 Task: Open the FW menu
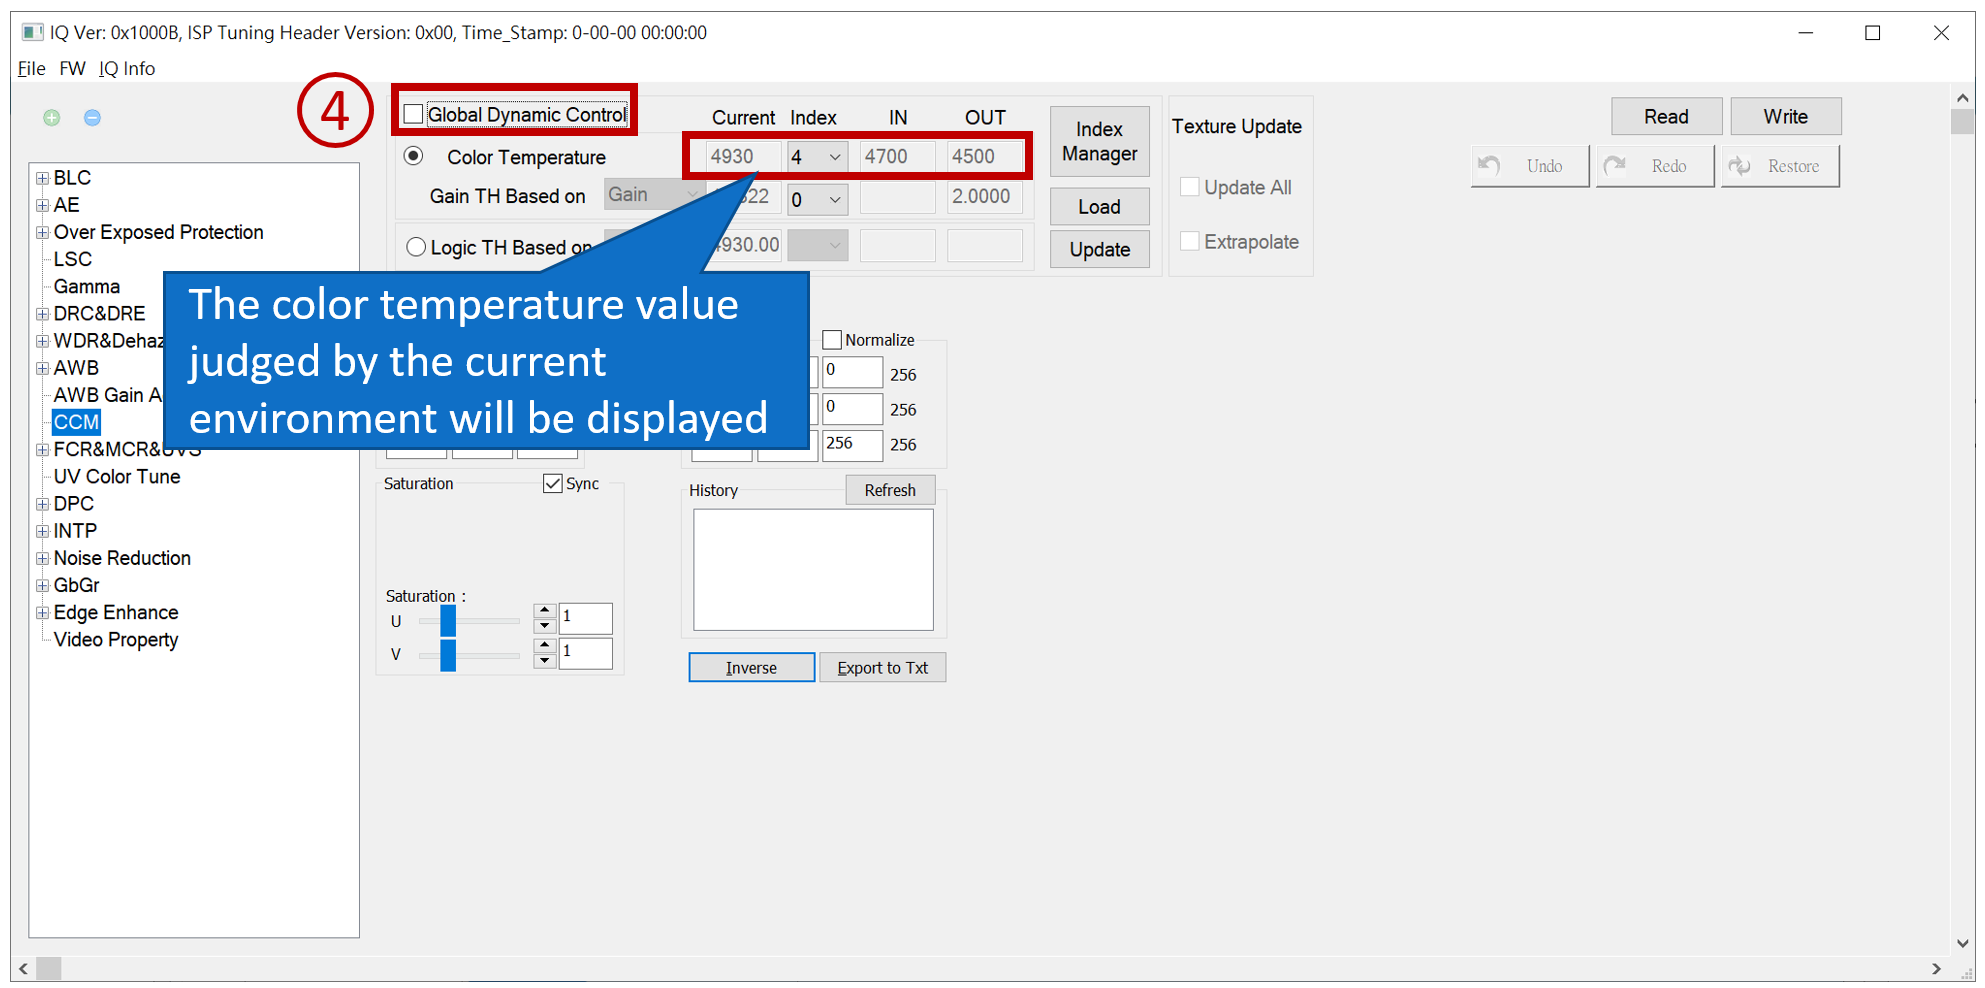pos(72,68)
